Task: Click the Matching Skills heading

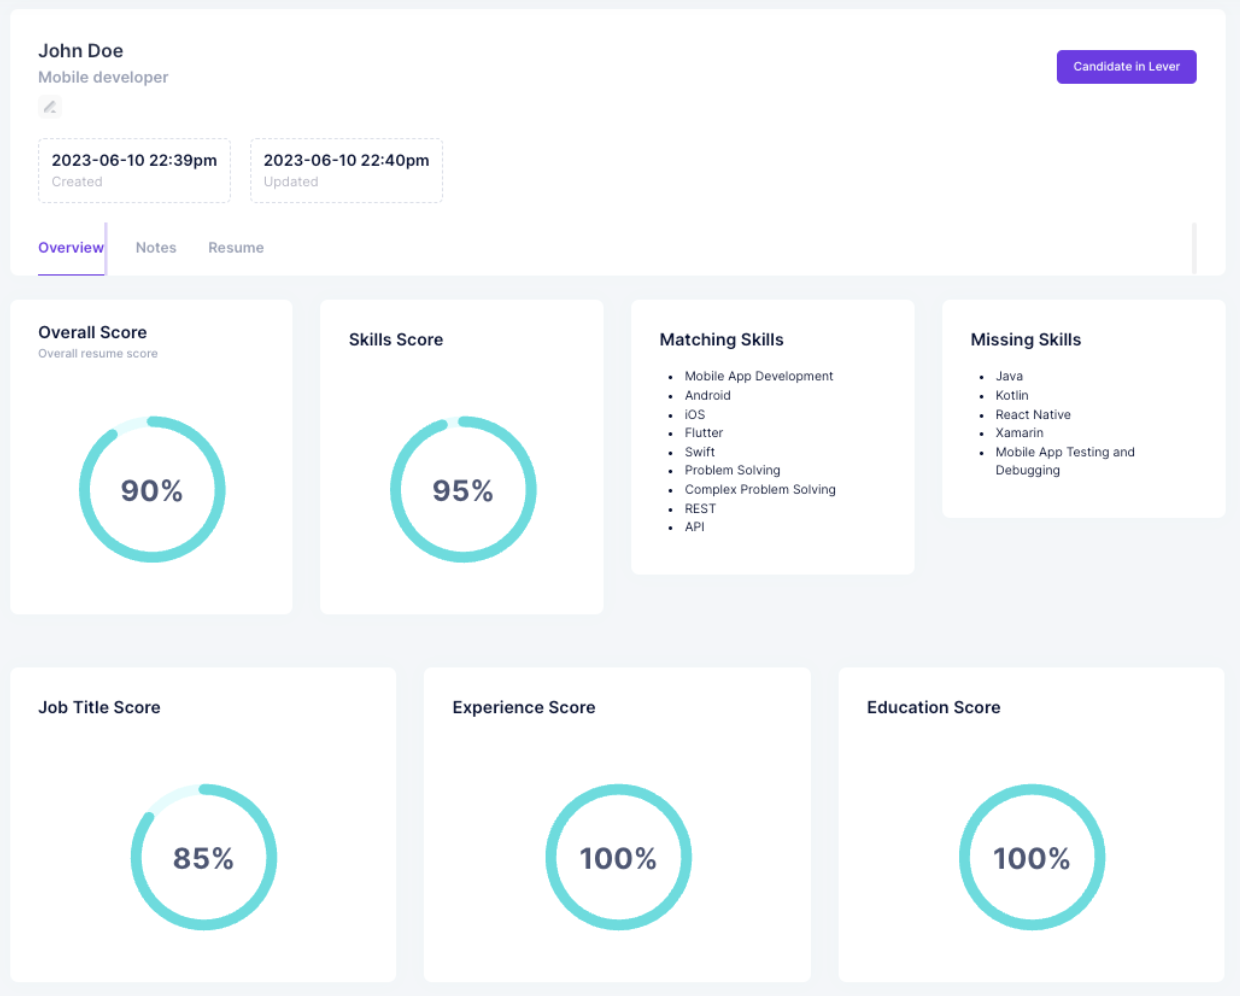Action: [x=721, y=340]
